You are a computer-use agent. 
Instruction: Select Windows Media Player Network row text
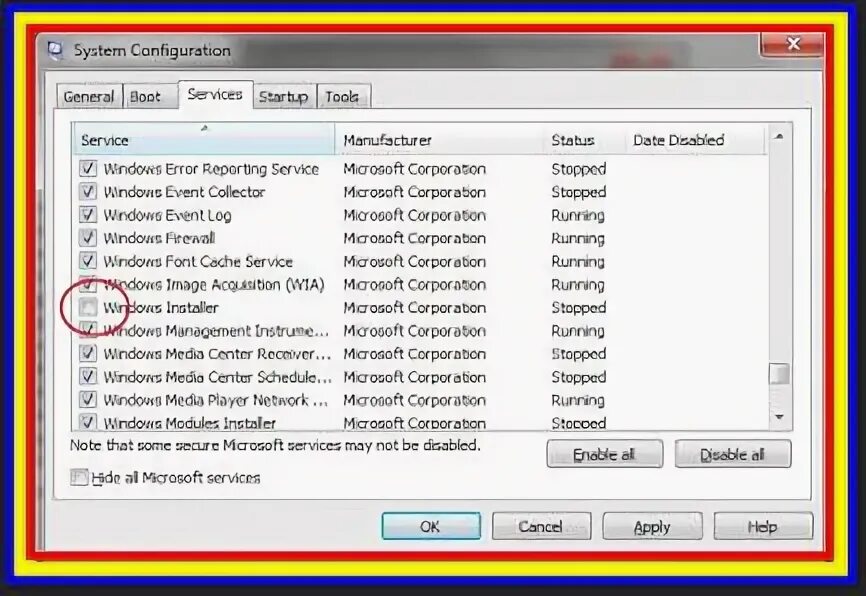click(x=216, y=400)
